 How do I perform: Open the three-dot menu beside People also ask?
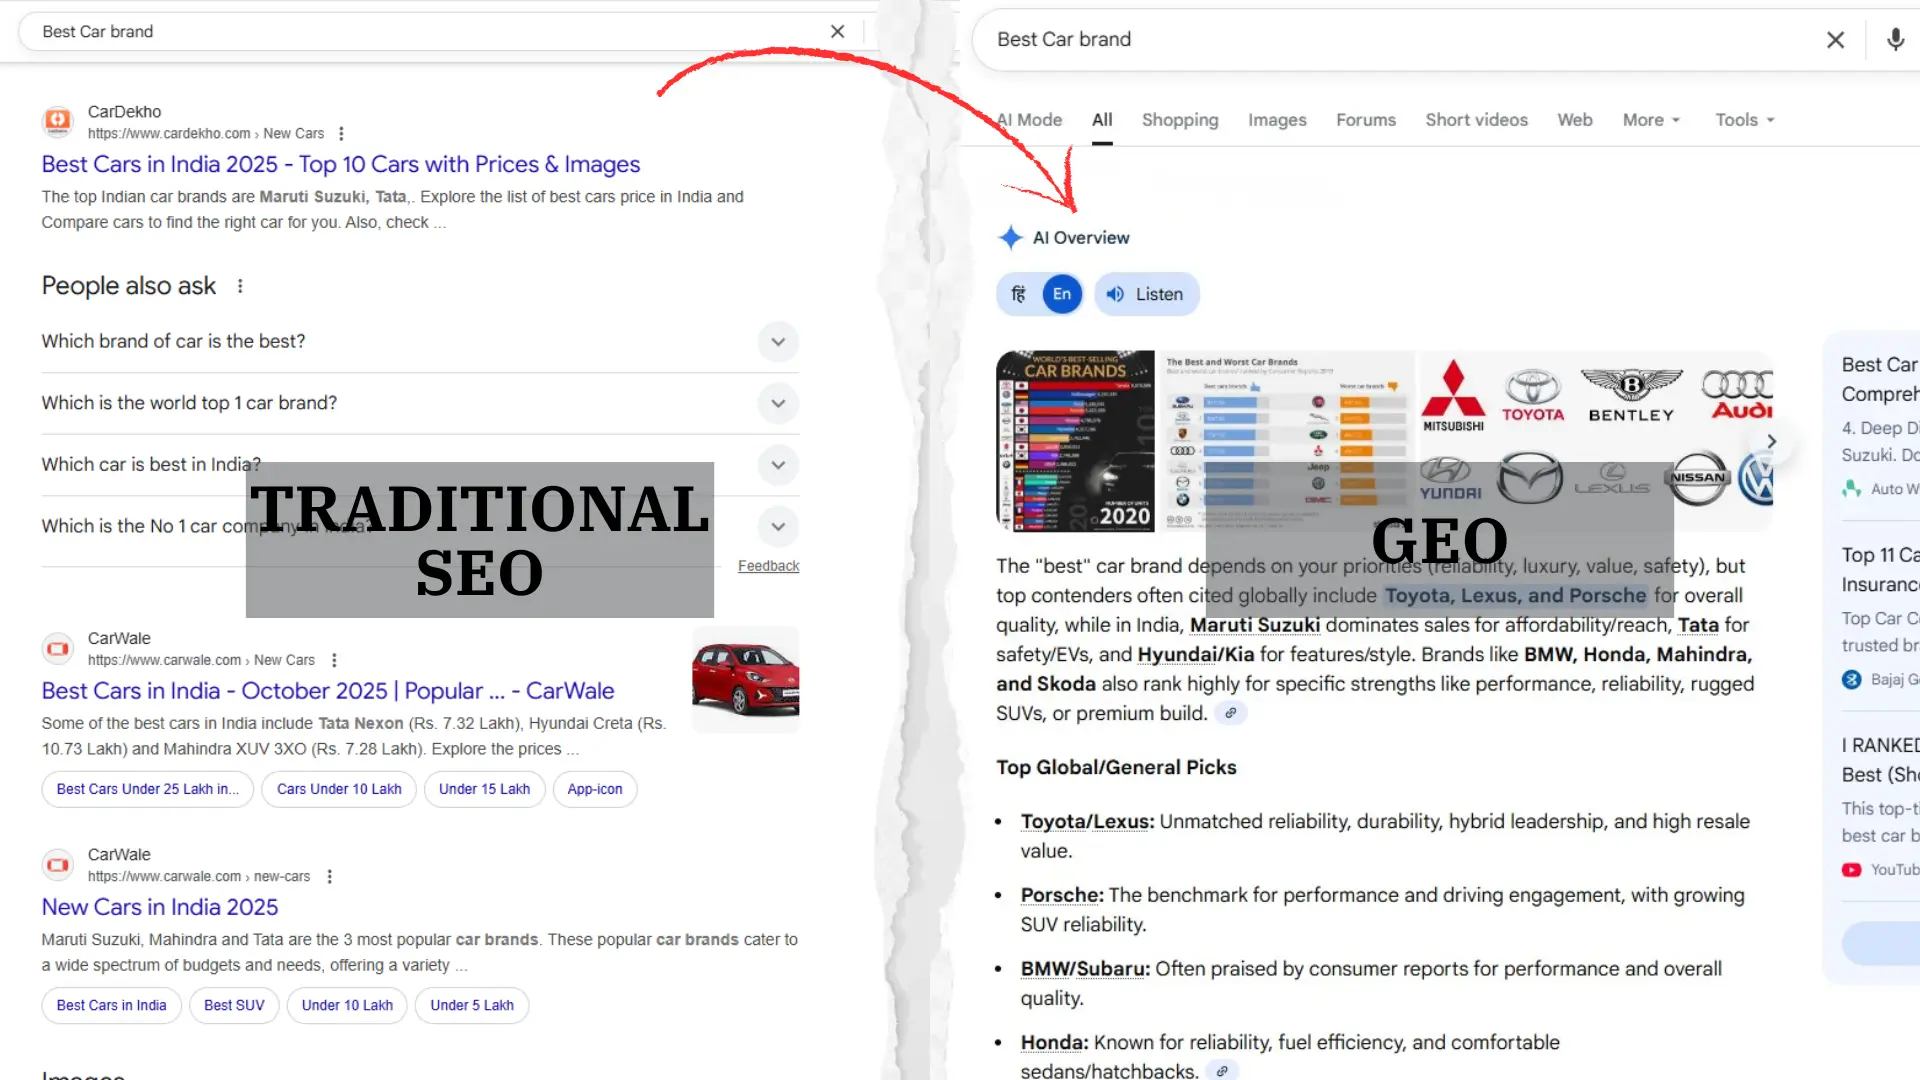(240, 286)
